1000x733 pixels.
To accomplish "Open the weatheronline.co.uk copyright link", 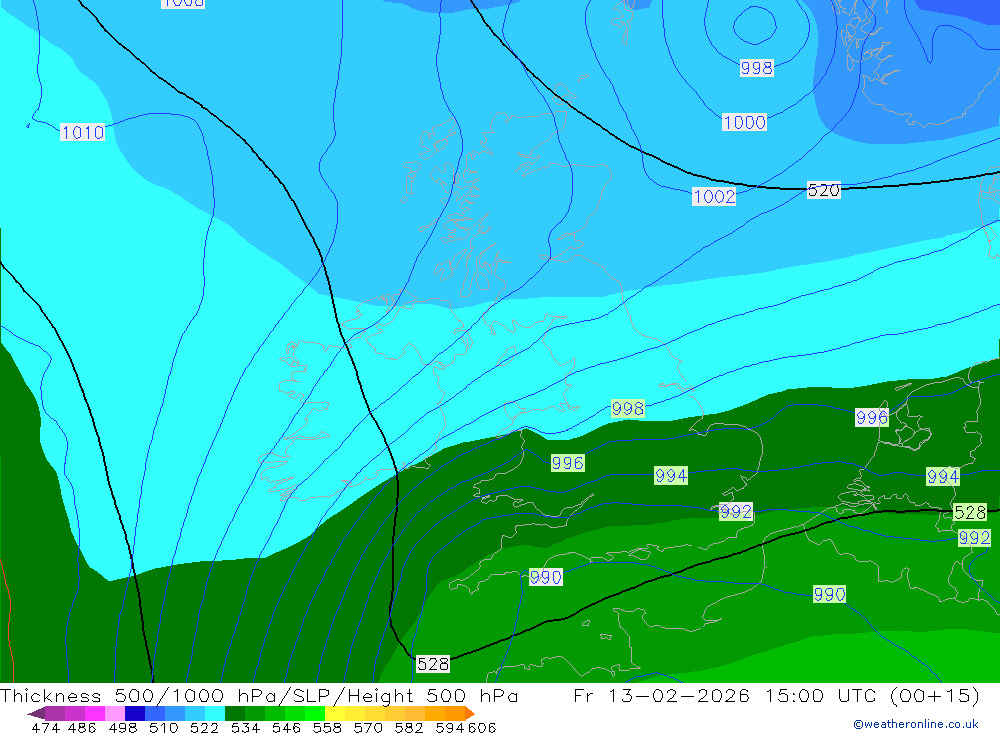I will [x=915, y=724].
